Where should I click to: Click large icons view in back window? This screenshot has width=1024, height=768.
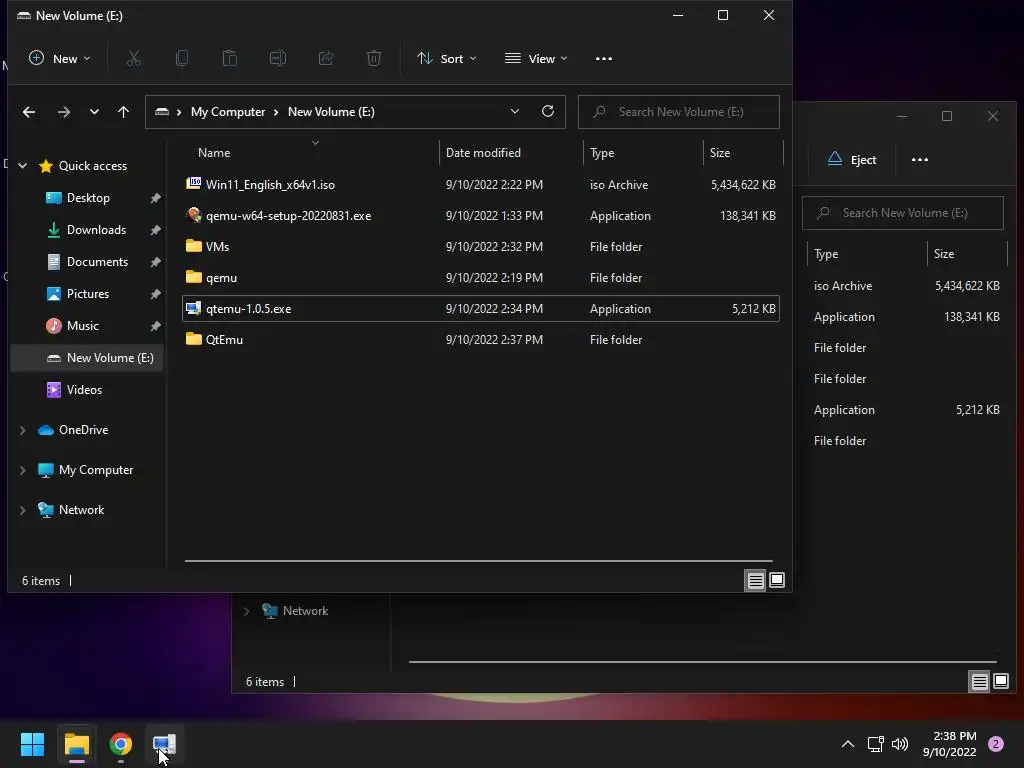[x=1001, y=682]
